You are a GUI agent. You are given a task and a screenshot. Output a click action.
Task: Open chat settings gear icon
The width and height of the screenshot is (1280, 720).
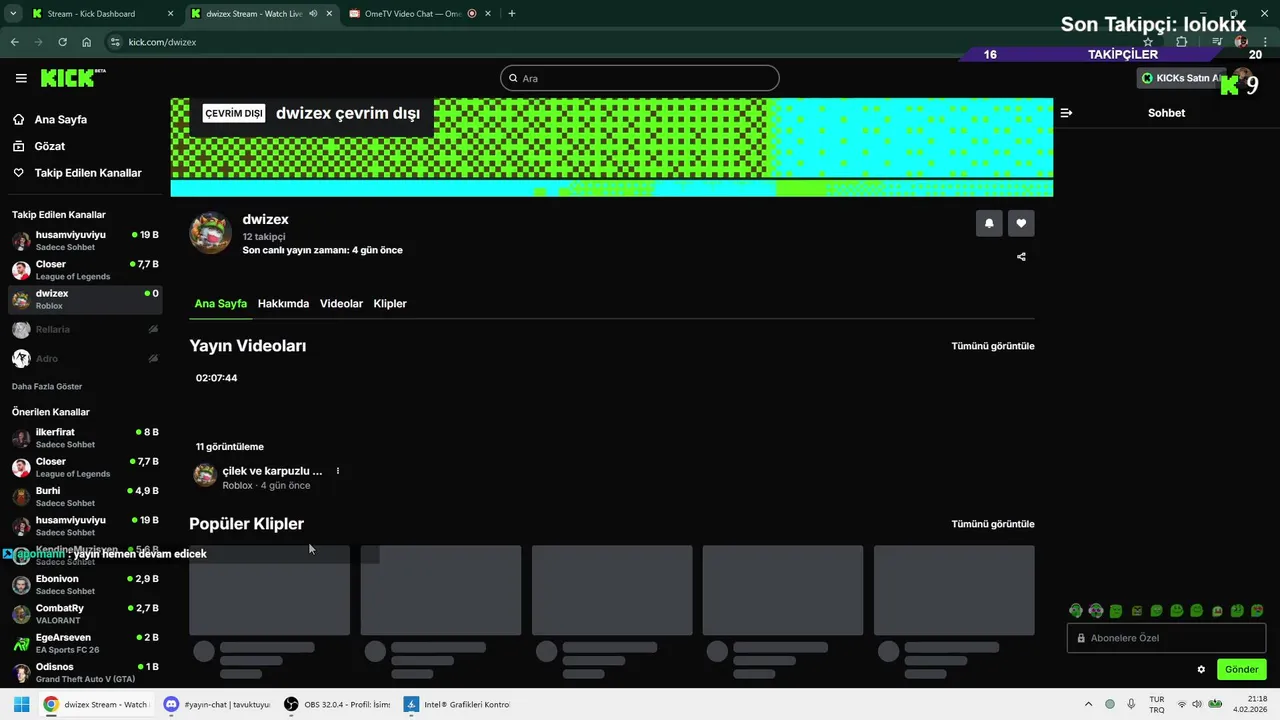click(1201, 669)
